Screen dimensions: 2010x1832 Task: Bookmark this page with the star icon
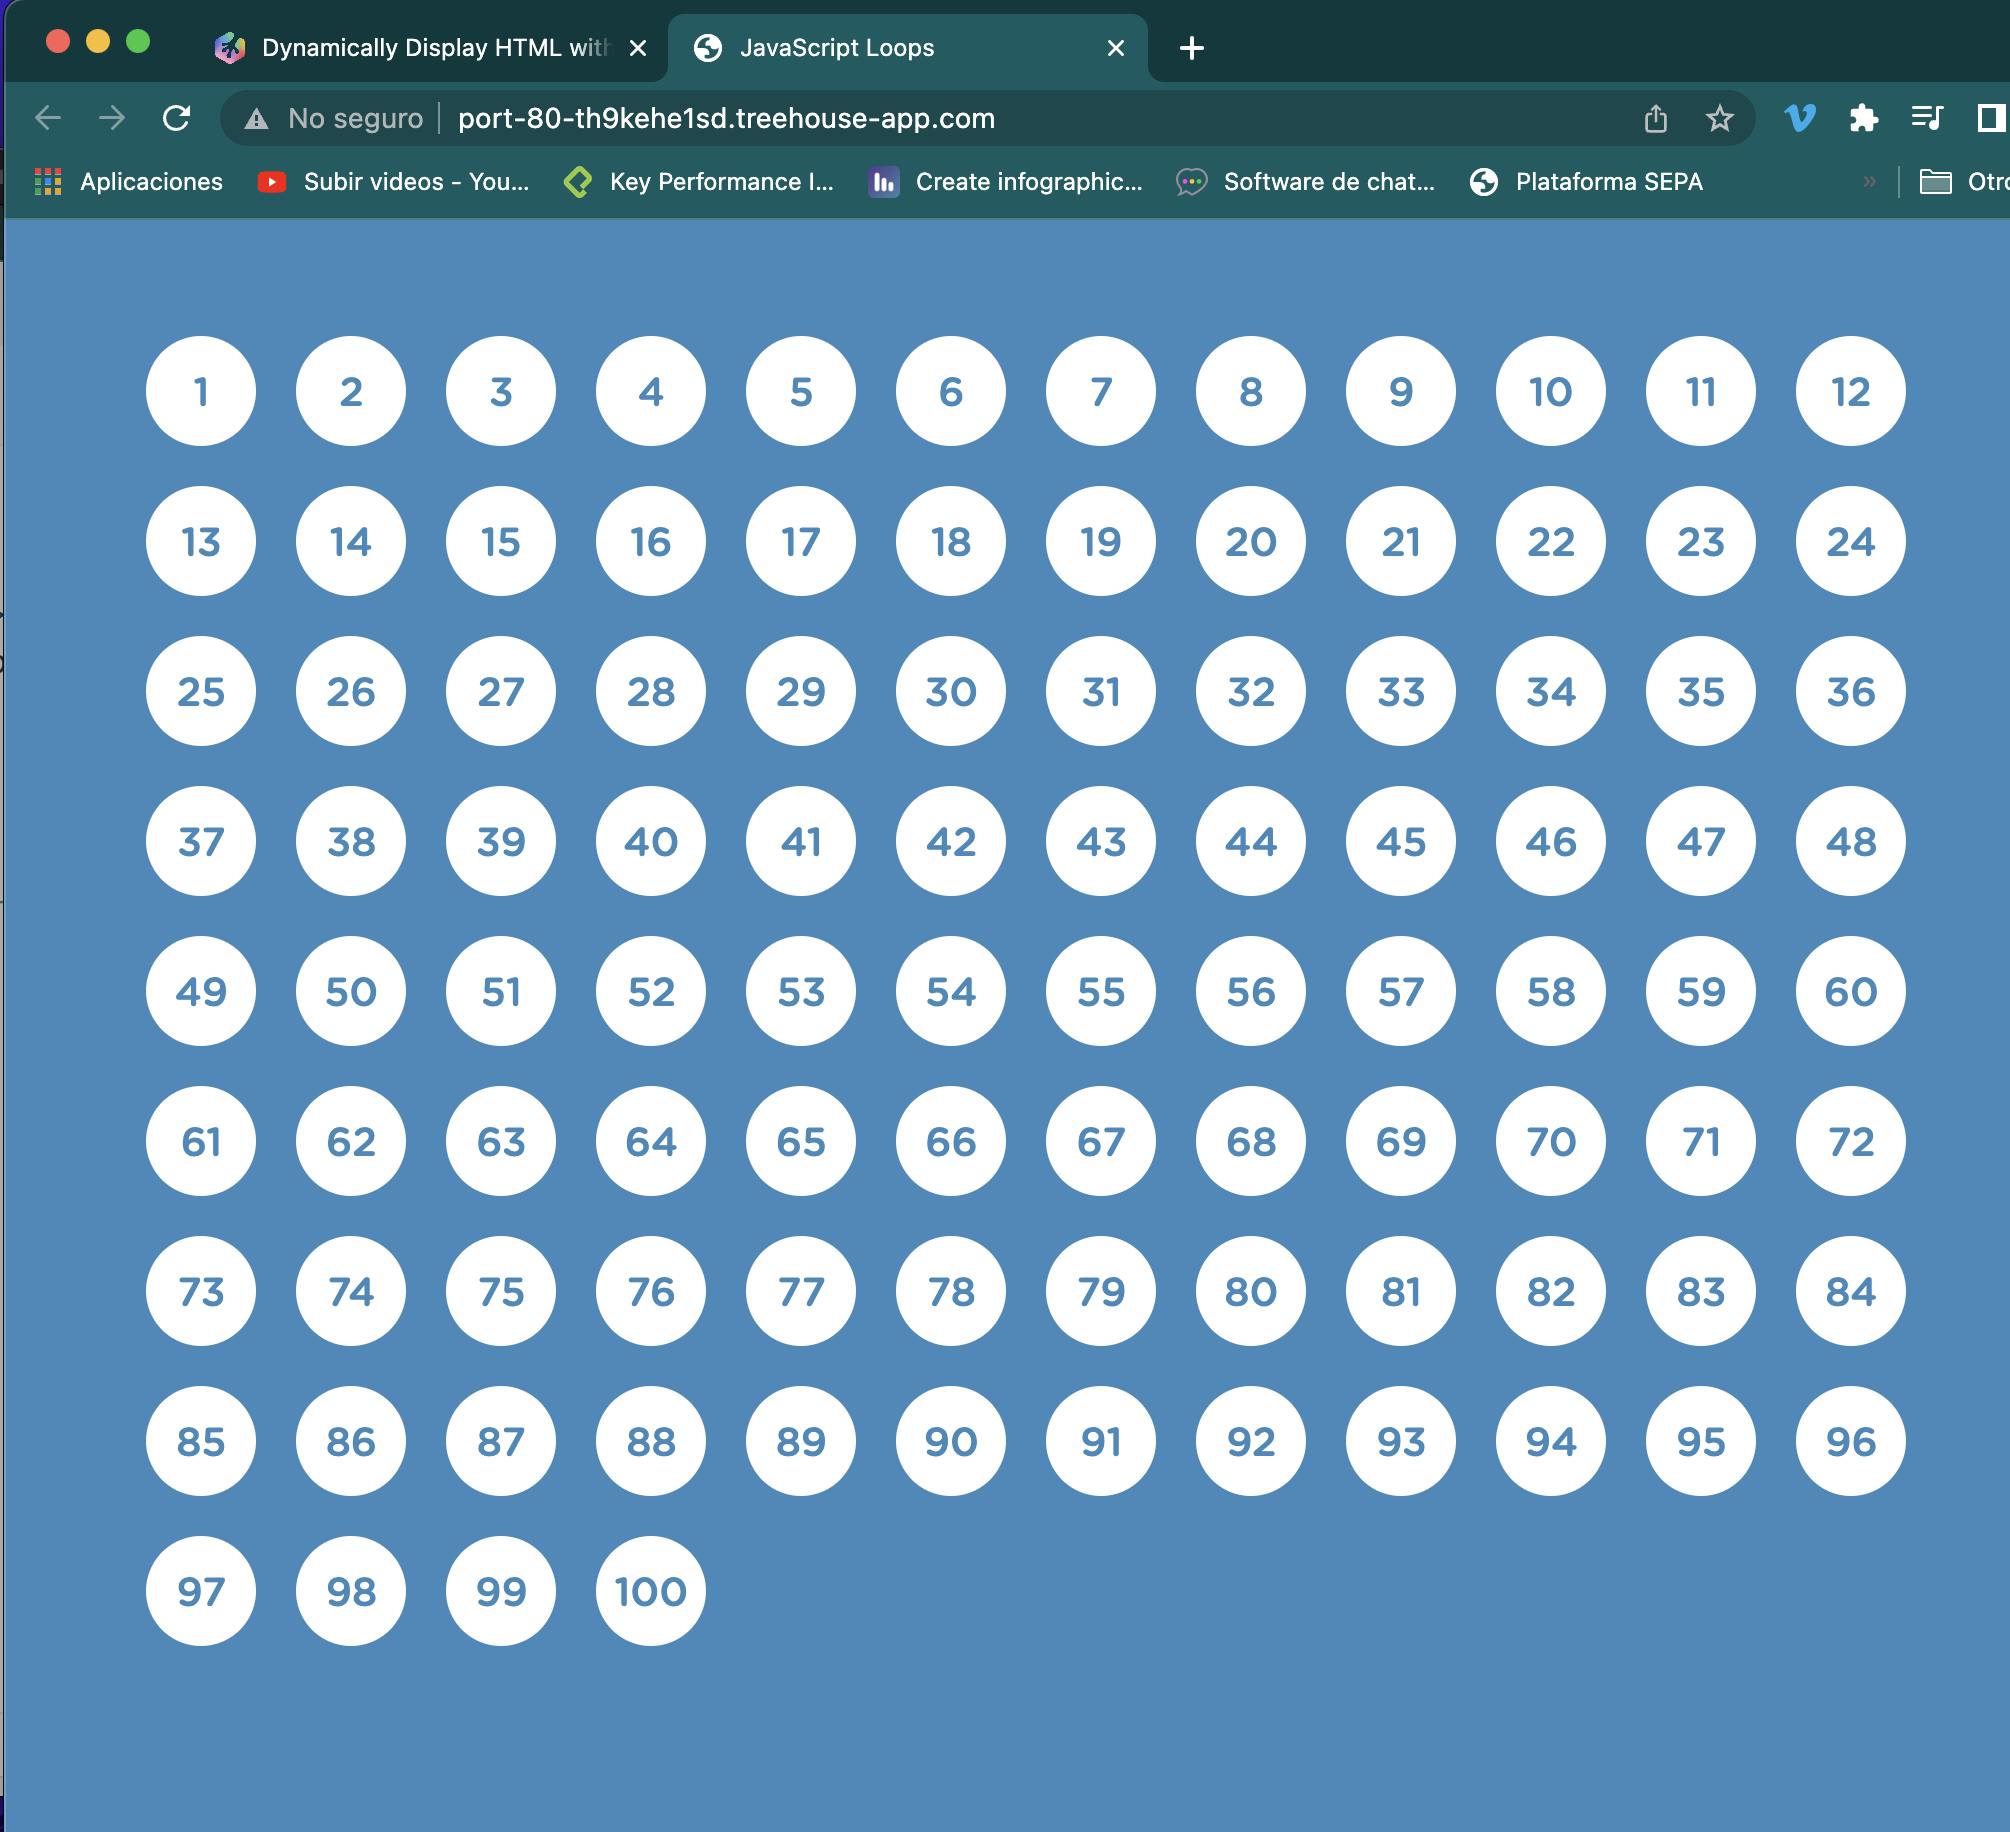(1719, 118)
